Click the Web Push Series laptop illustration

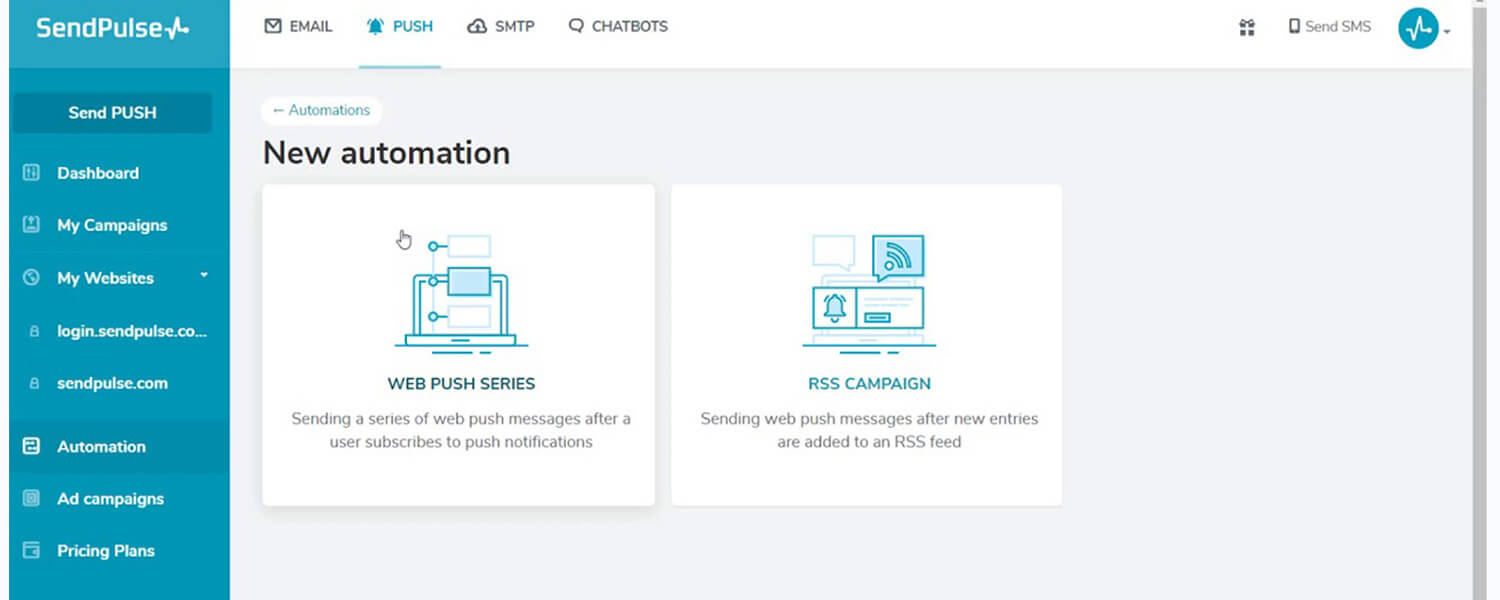461,293
